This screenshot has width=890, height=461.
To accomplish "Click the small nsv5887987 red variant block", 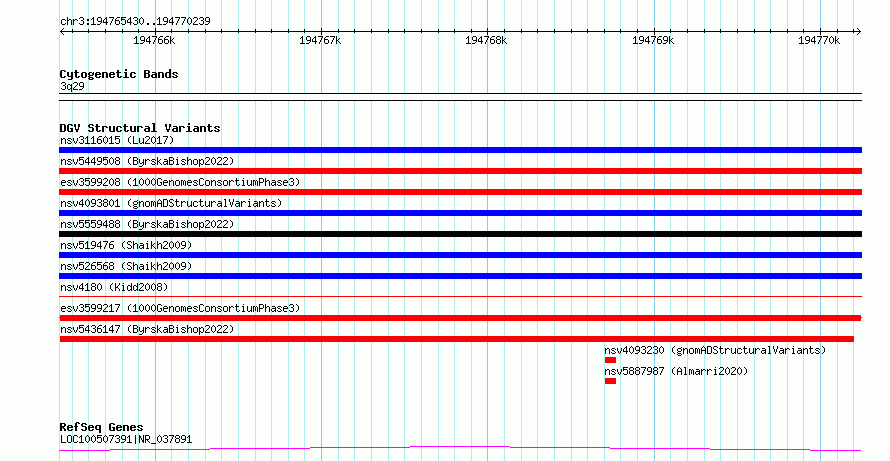I will 610,382.
